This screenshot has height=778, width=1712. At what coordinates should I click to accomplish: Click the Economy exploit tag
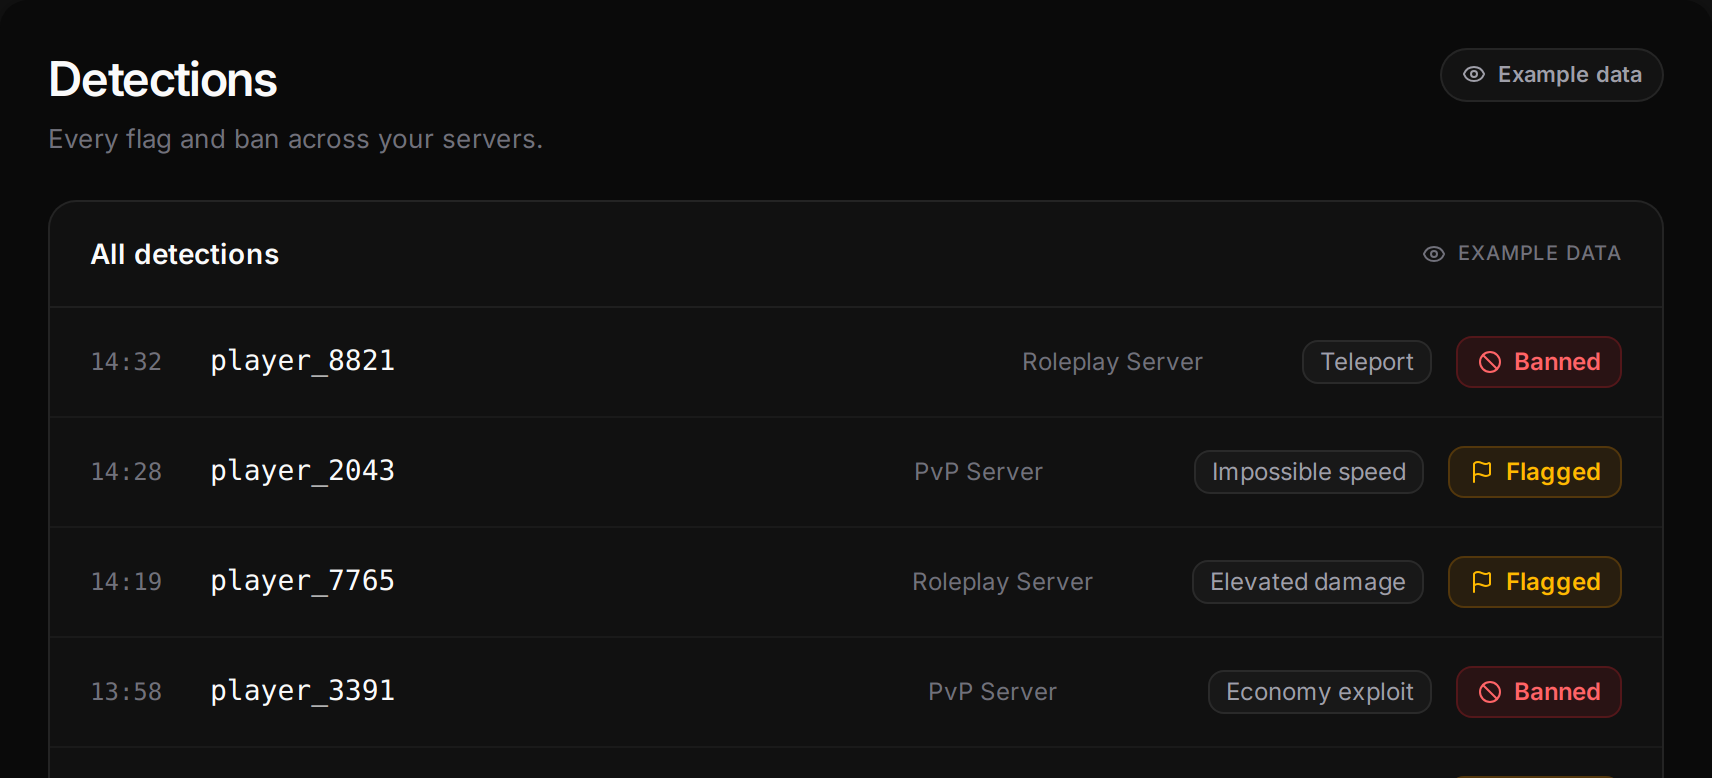(1319, 692)
